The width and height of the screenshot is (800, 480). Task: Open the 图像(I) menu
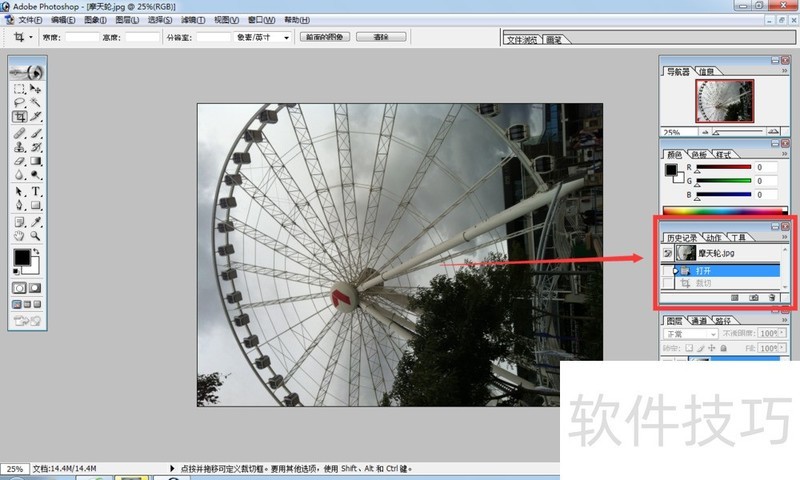point(95,20)
